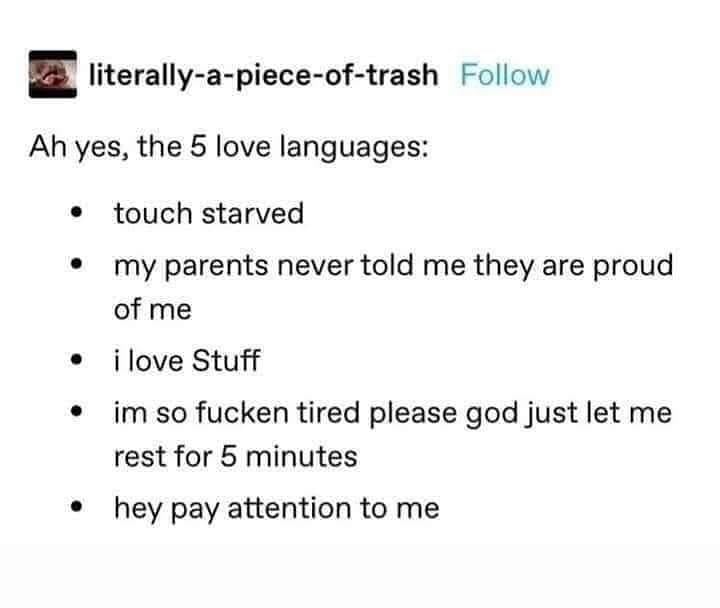Click the bullet next to 'i love Stuff'
This screenshot has width=720, height=608.
click(x=76, y=361)
